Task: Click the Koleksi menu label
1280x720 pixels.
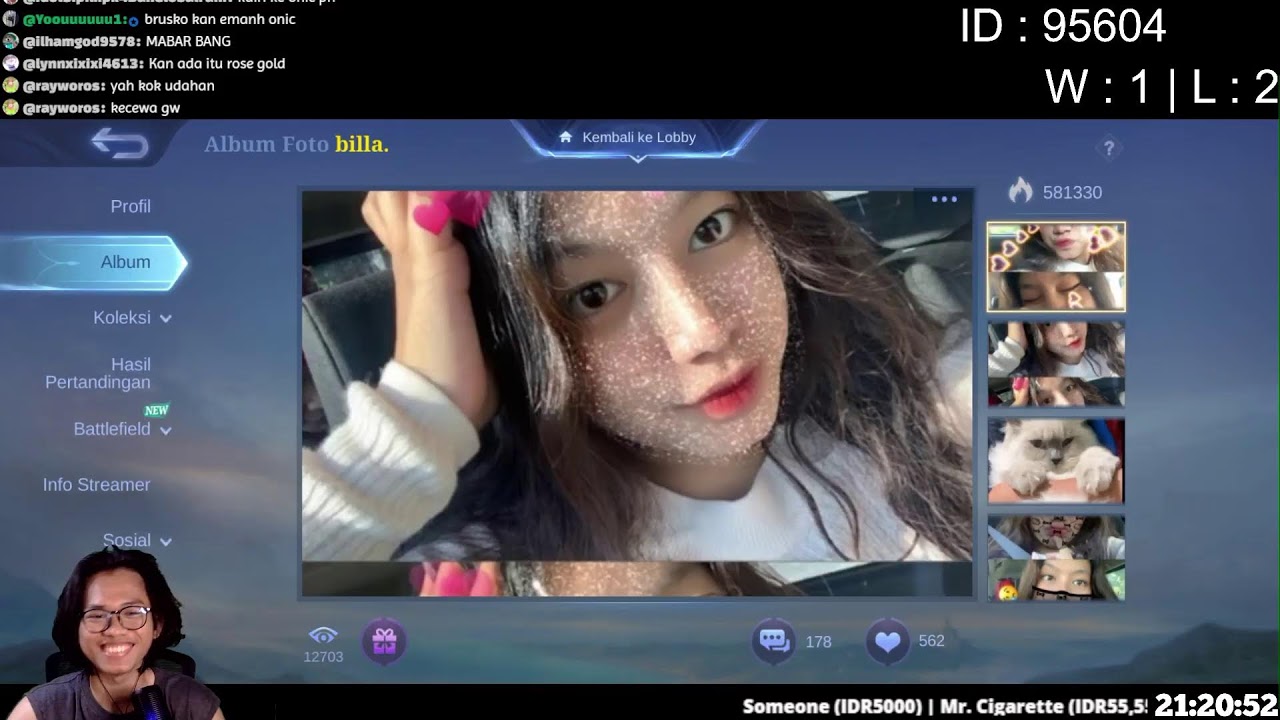Action: point(121,317)
